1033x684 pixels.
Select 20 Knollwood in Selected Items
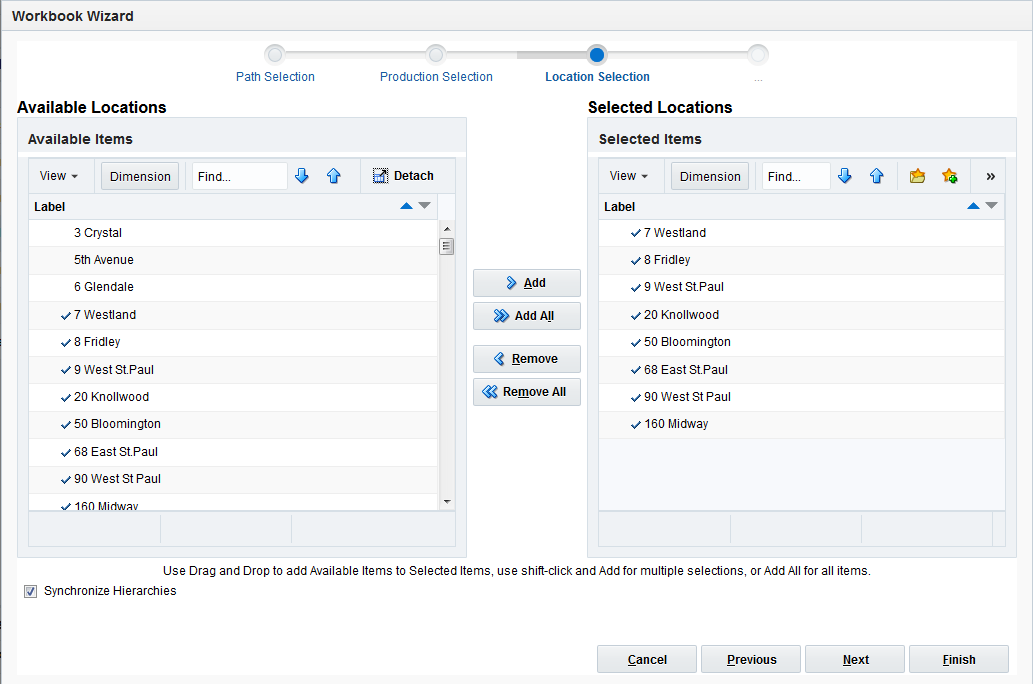tap(802, 315)
